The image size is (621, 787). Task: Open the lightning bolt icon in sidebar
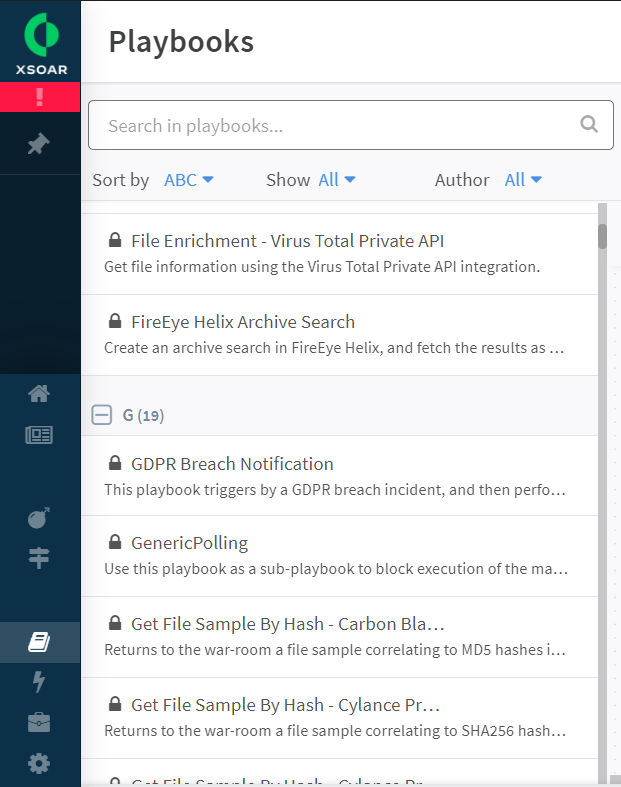point(39,682)
